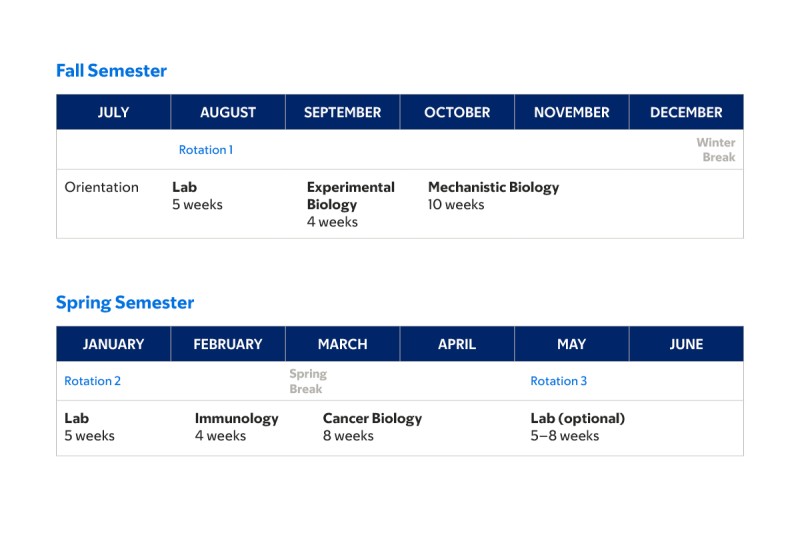Click the Rotation 3 label

coord(559,381)
